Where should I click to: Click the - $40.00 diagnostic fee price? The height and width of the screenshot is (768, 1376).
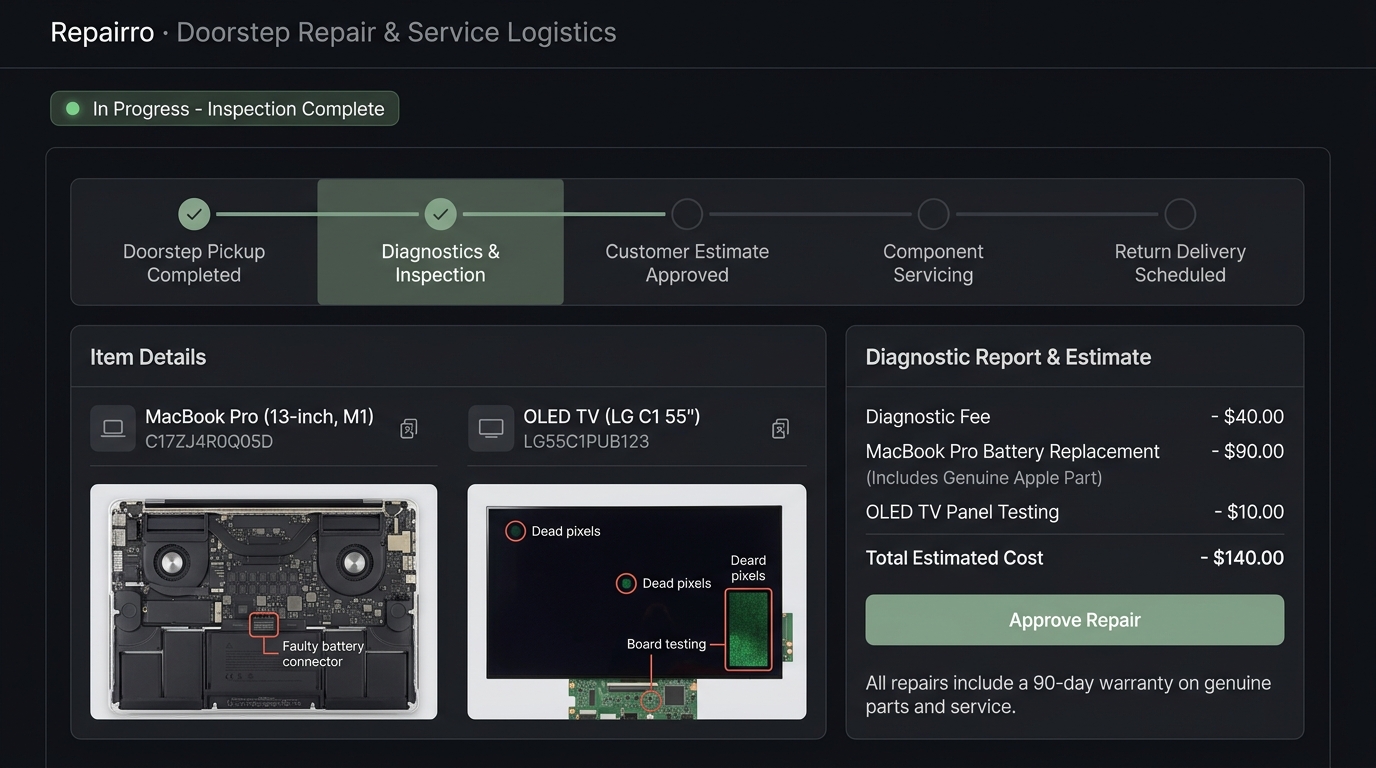coord(1247,417)
